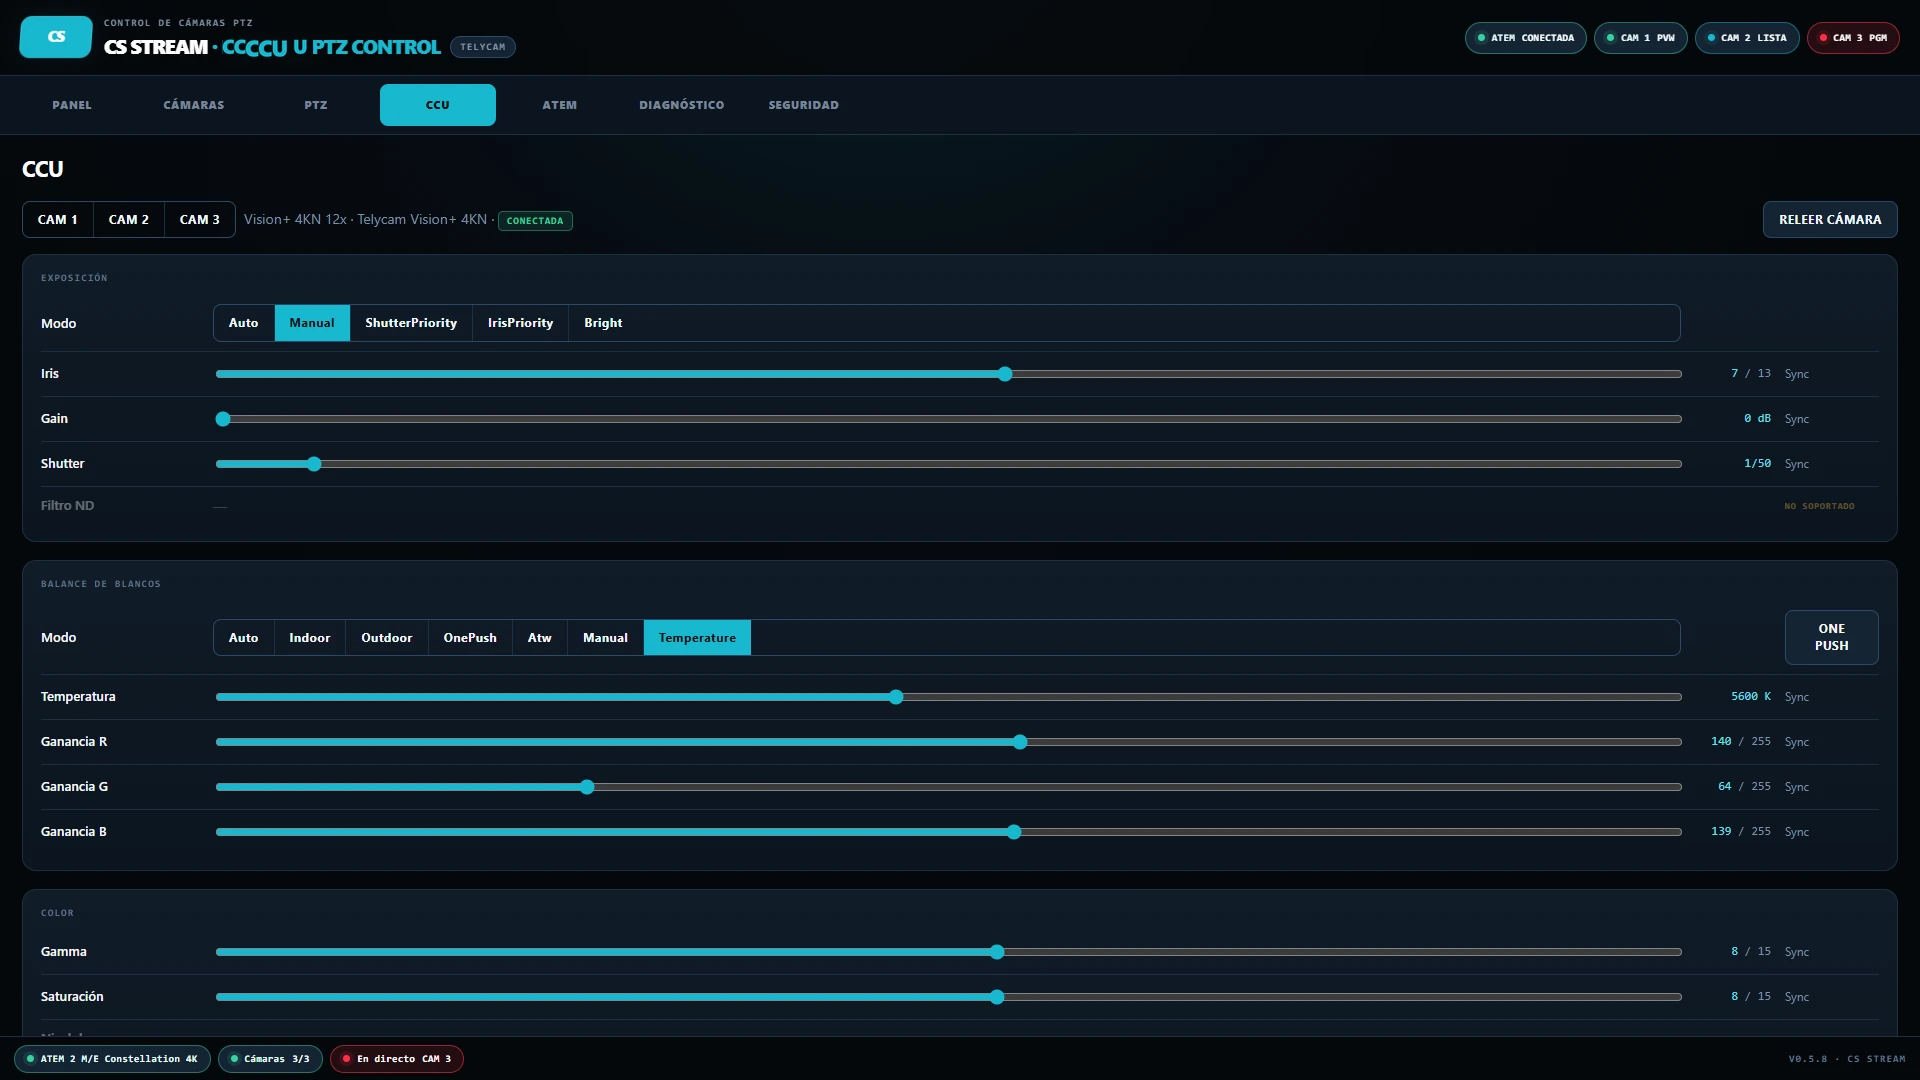Select CAM 3 camera

(x=200, y=220)
